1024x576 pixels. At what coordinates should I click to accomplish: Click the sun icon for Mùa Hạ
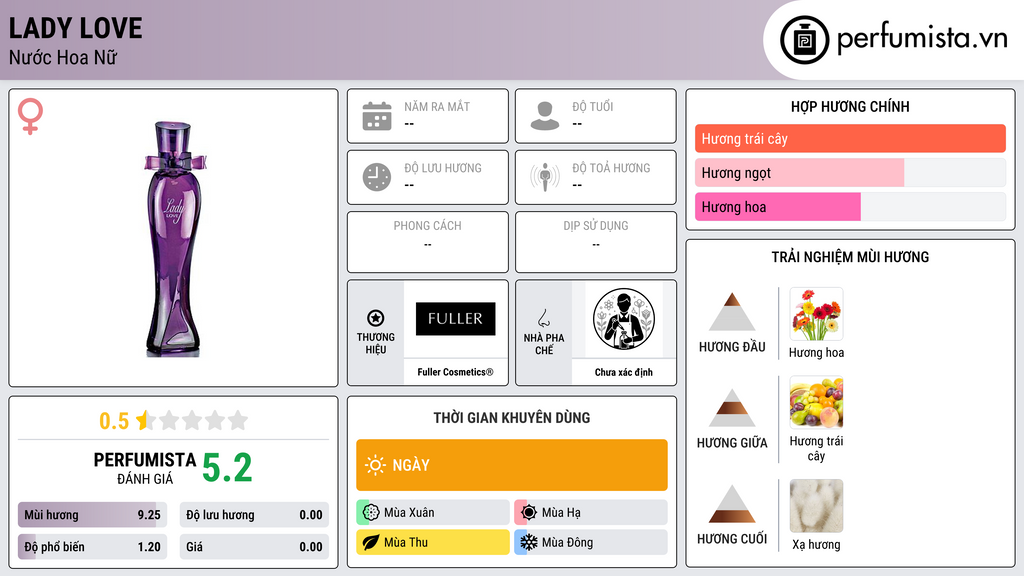(x=529, y=513)
